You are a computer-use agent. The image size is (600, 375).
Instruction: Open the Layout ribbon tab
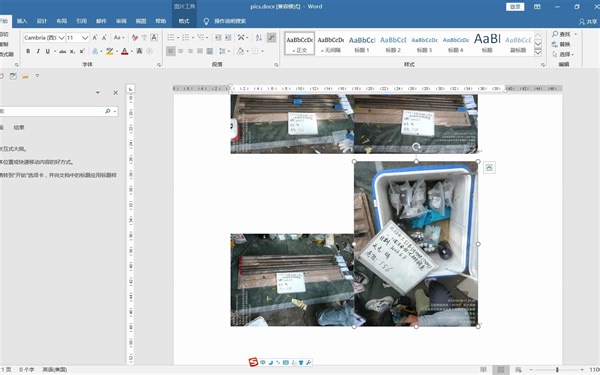point(62,21)
